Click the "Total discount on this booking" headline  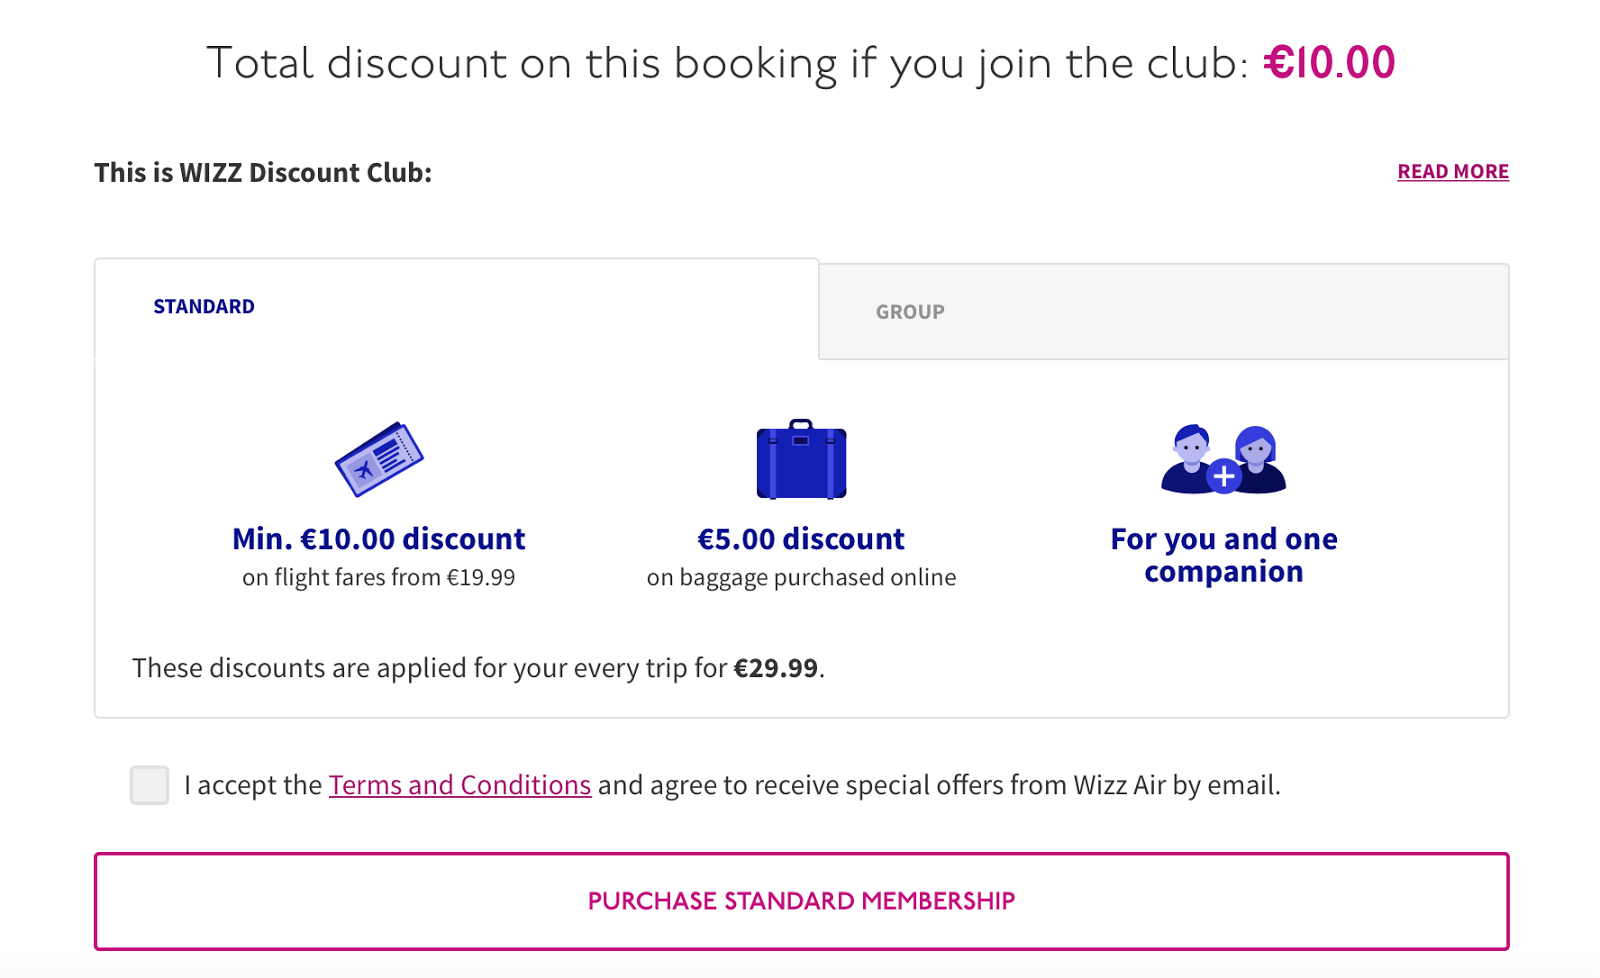point(727,64)
